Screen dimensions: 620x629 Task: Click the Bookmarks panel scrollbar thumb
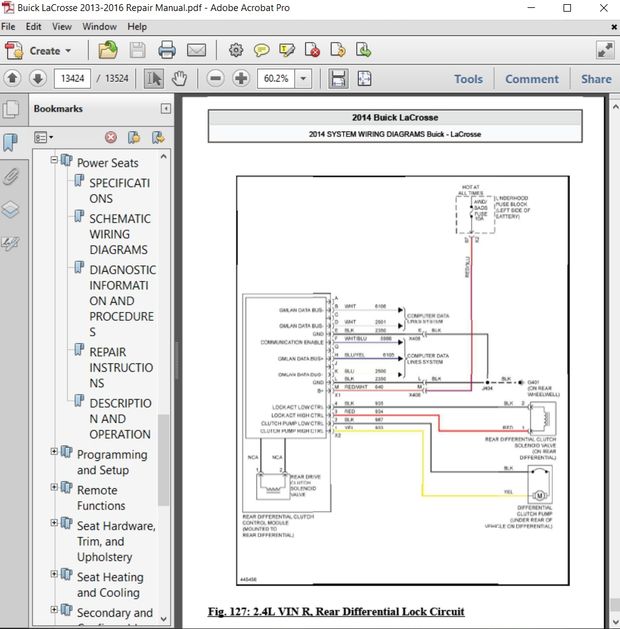click(x=163, y=460)
